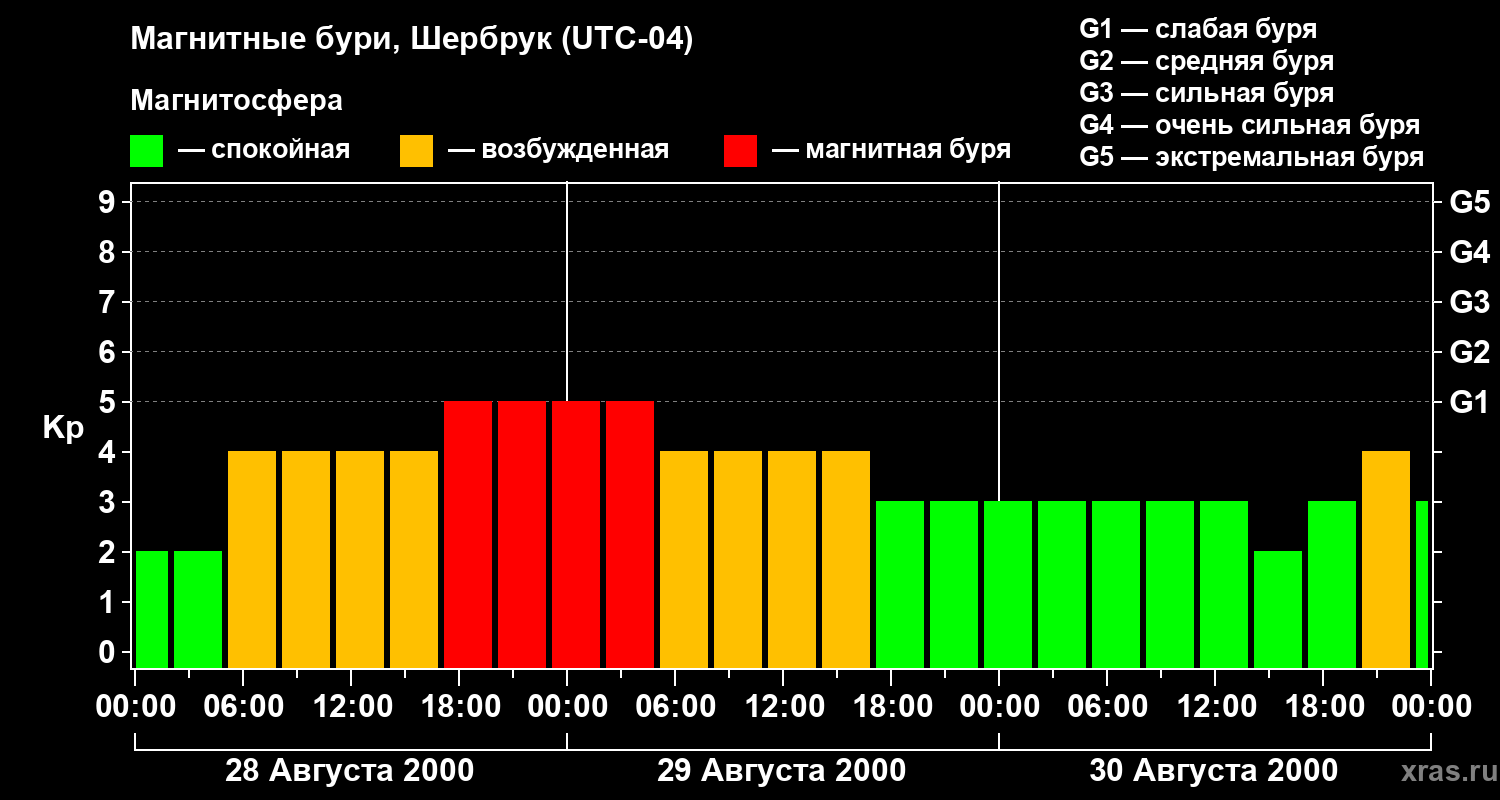Select the '28 Августа 2000' date label
The height and width of the screenshot is (800, 1500).
click(350, 771)
